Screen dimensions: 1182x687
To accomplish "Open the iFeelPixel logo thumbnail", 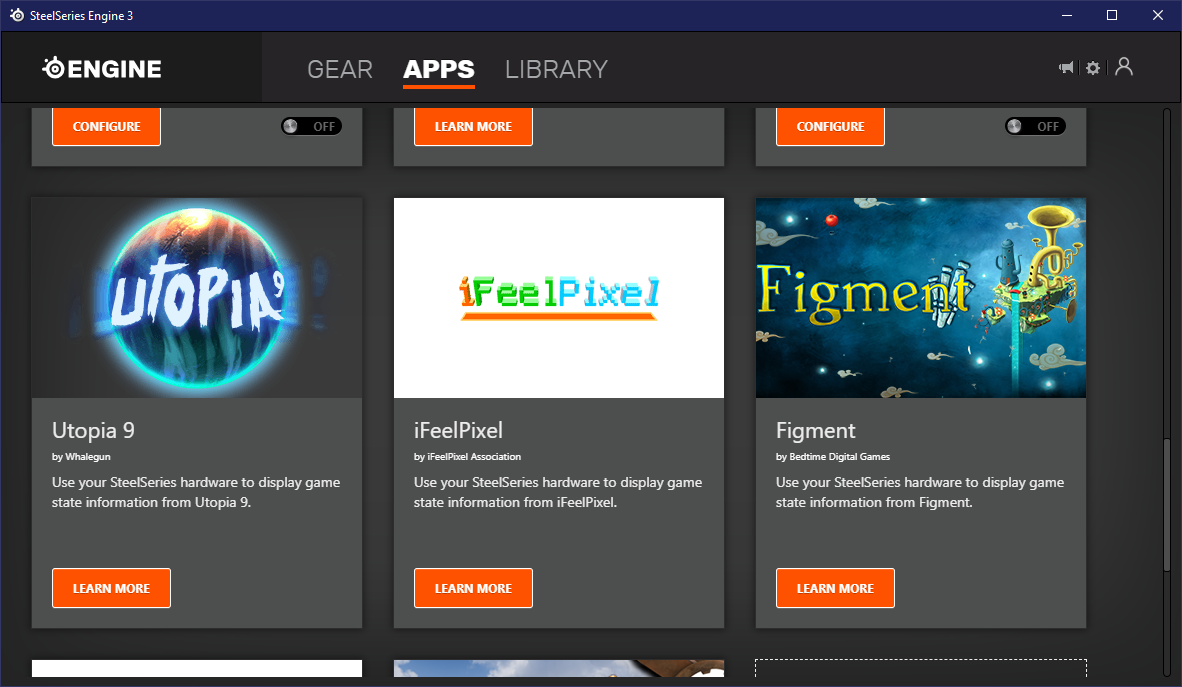I will click(559, 298).
